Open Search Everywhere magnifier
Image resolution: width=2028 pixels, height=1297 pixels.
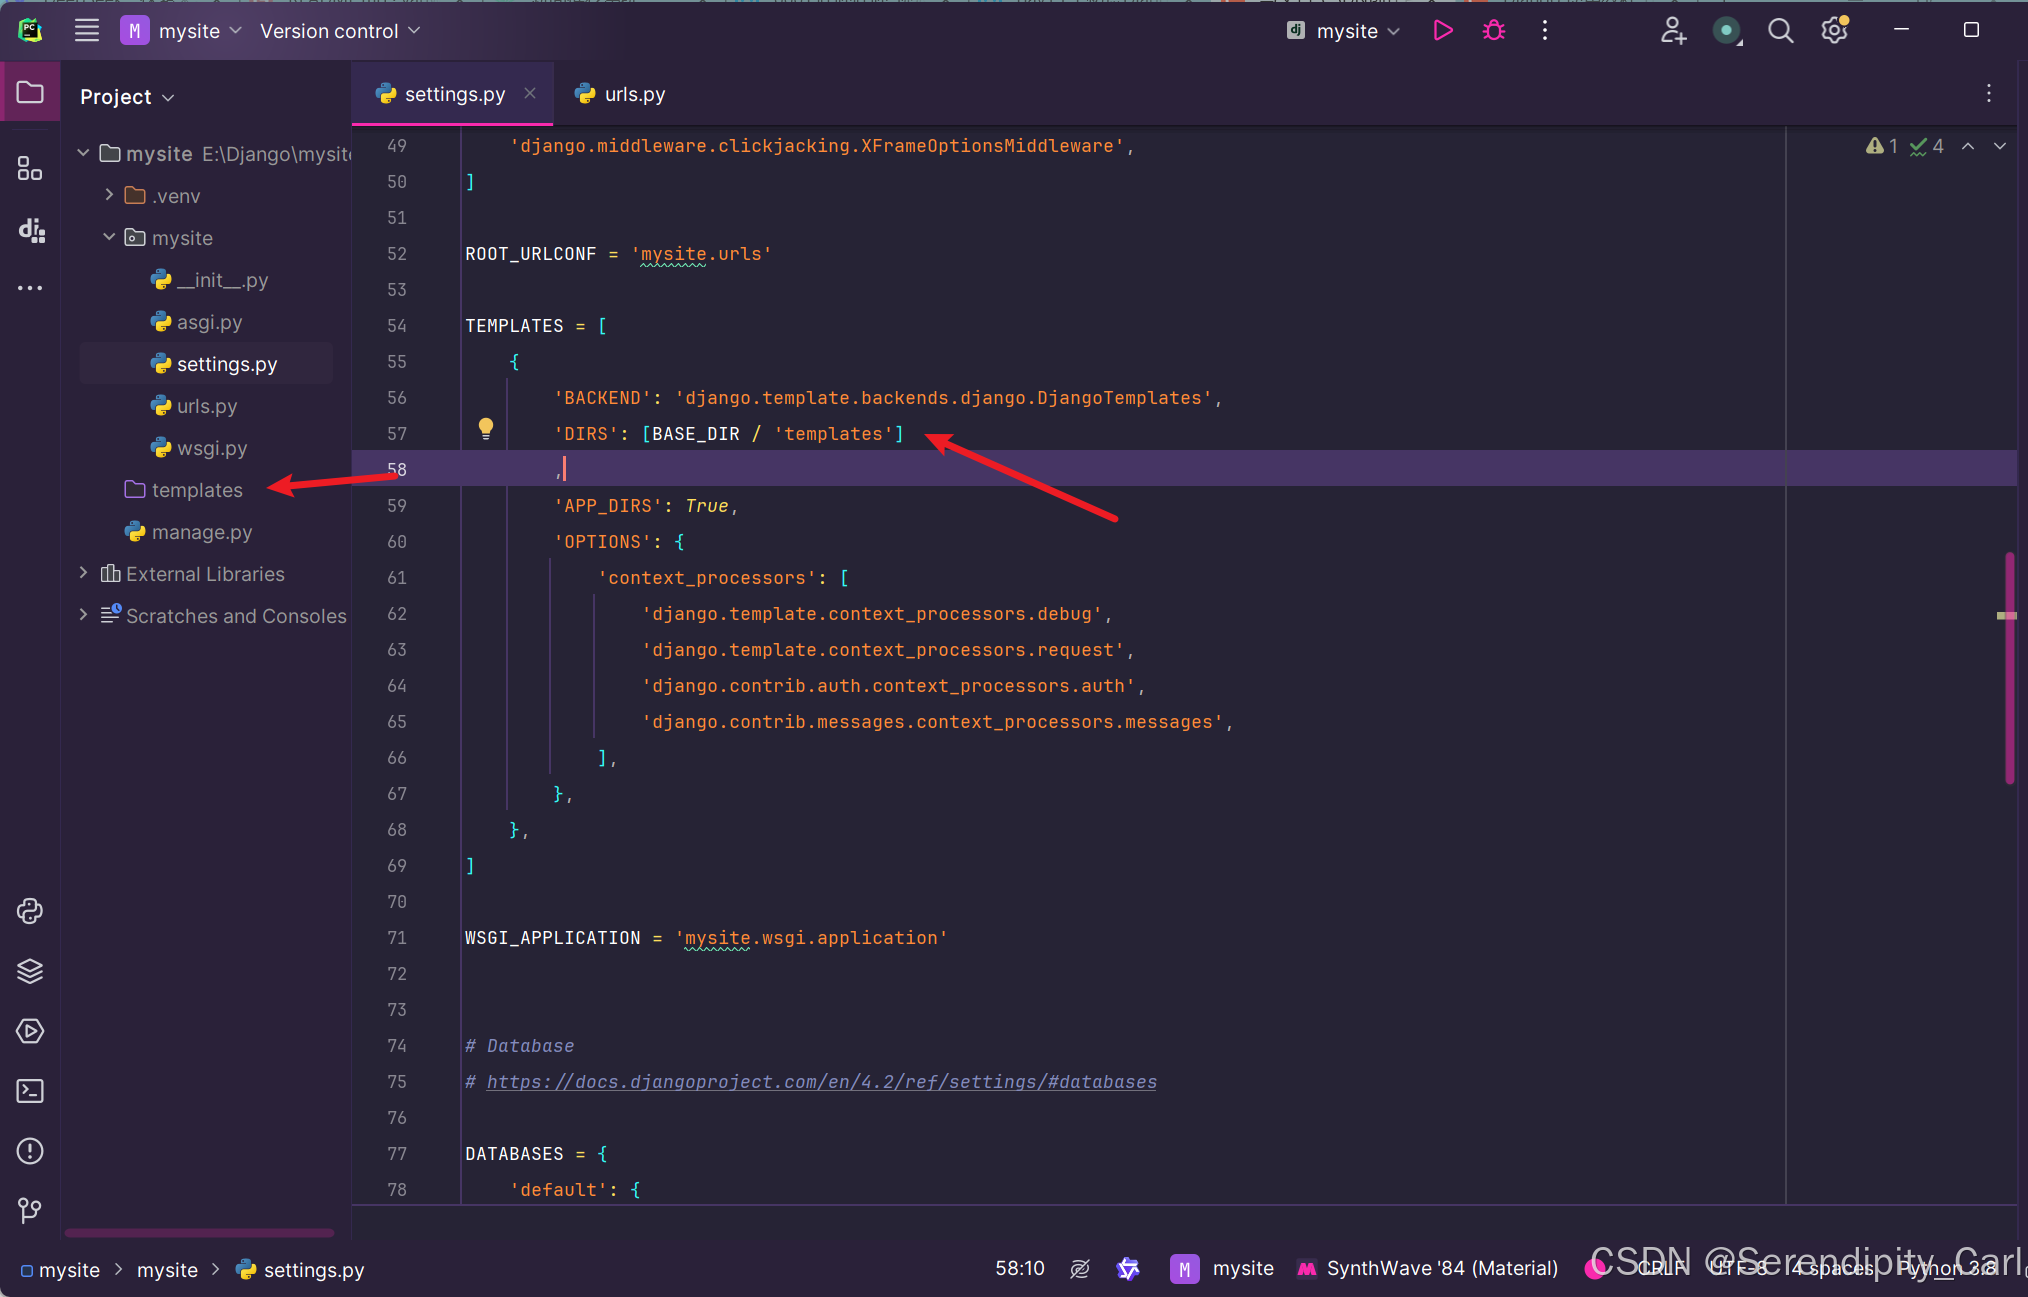(1780, 31)
